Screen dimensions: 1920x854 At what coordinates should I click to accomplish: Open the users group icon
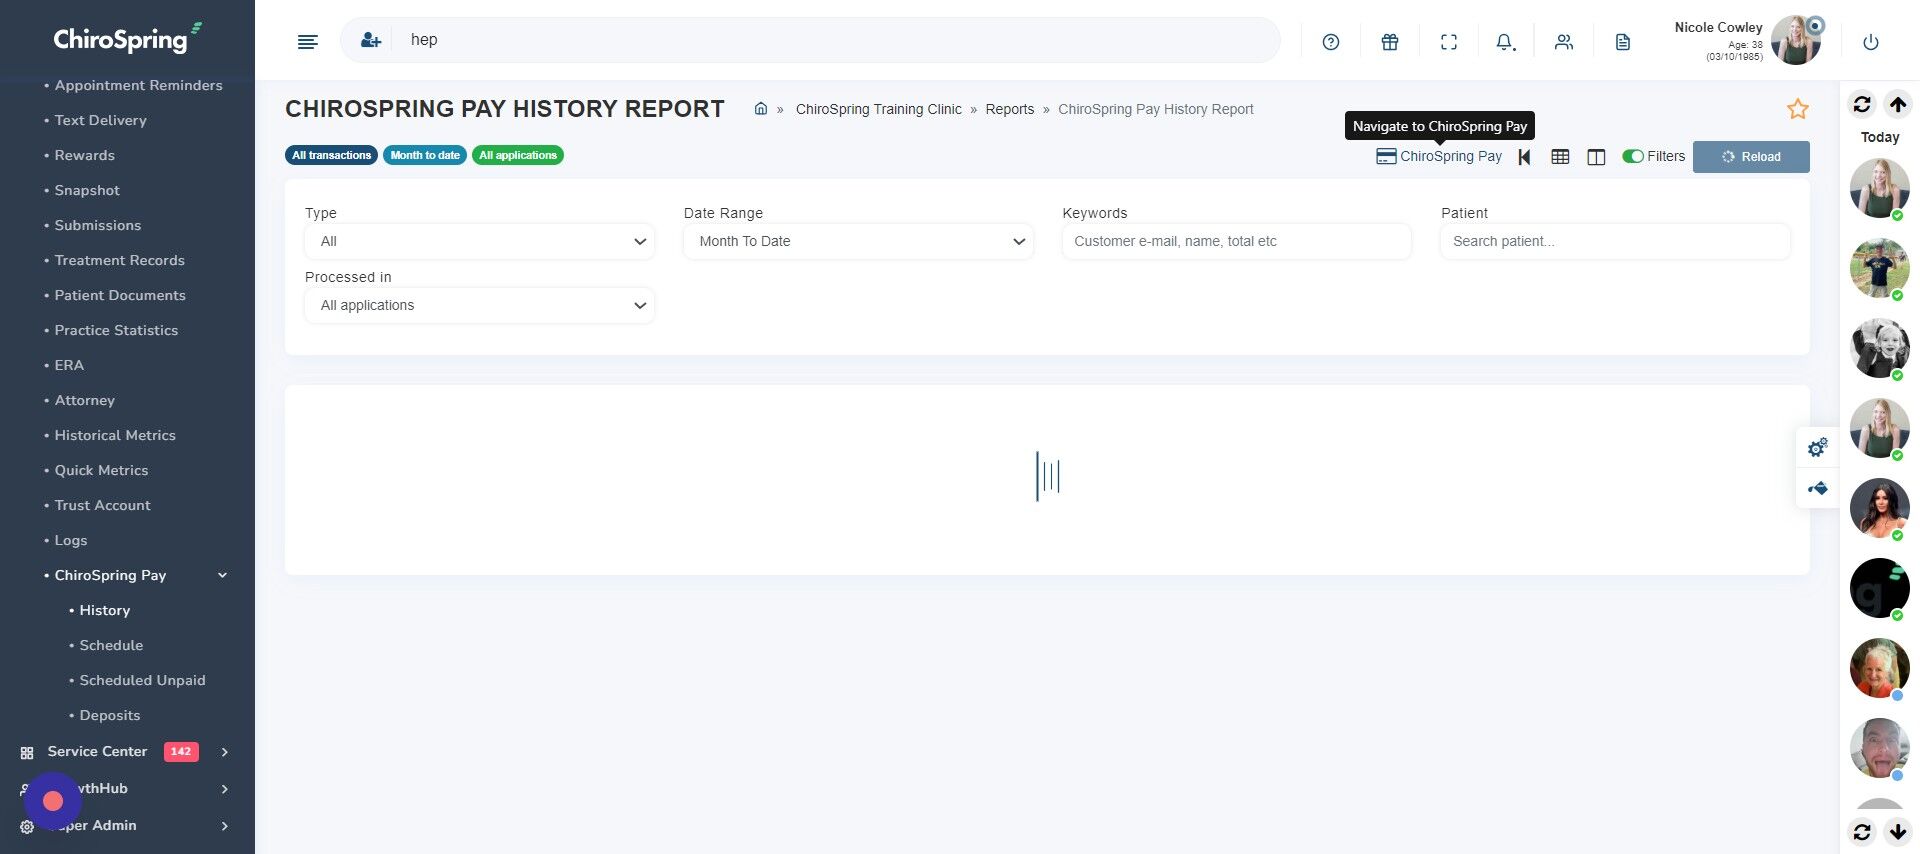tap(1564, 42)
